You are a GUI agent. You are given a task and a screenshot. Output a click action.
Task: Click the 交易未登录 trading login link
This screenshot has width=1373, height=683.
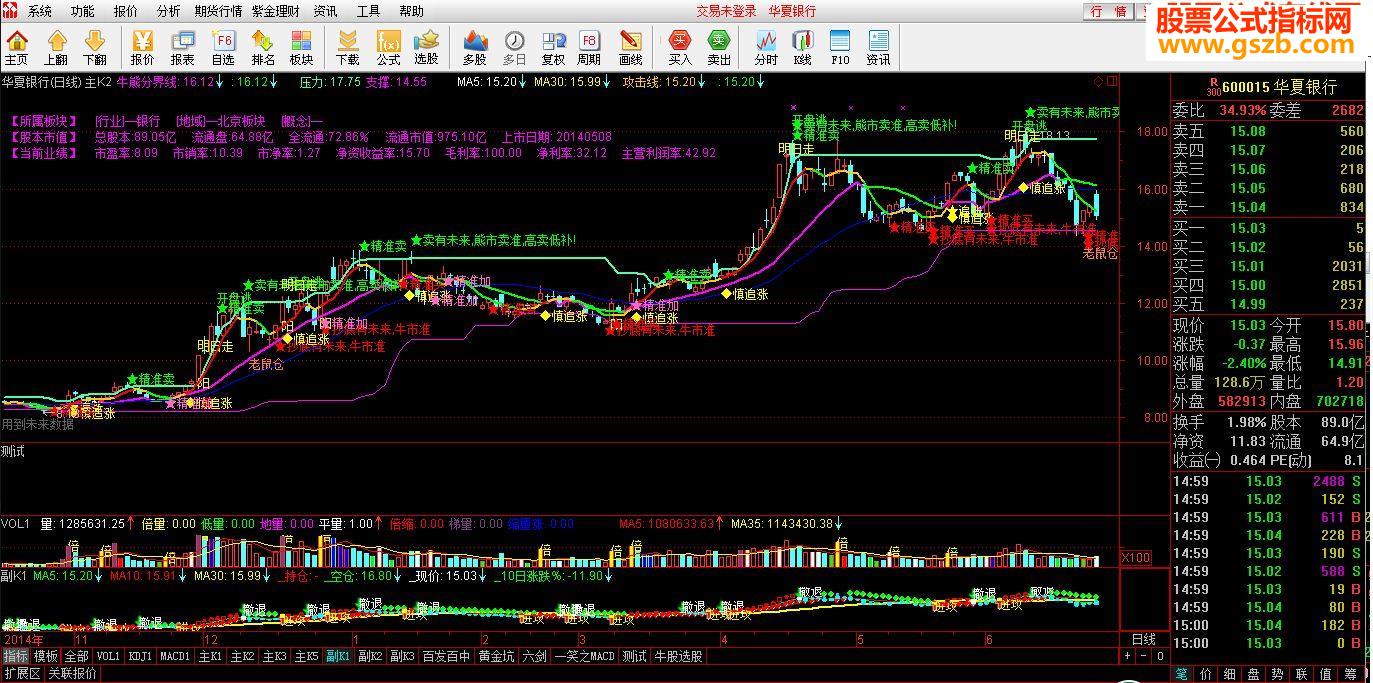click(x=726, y=11)
